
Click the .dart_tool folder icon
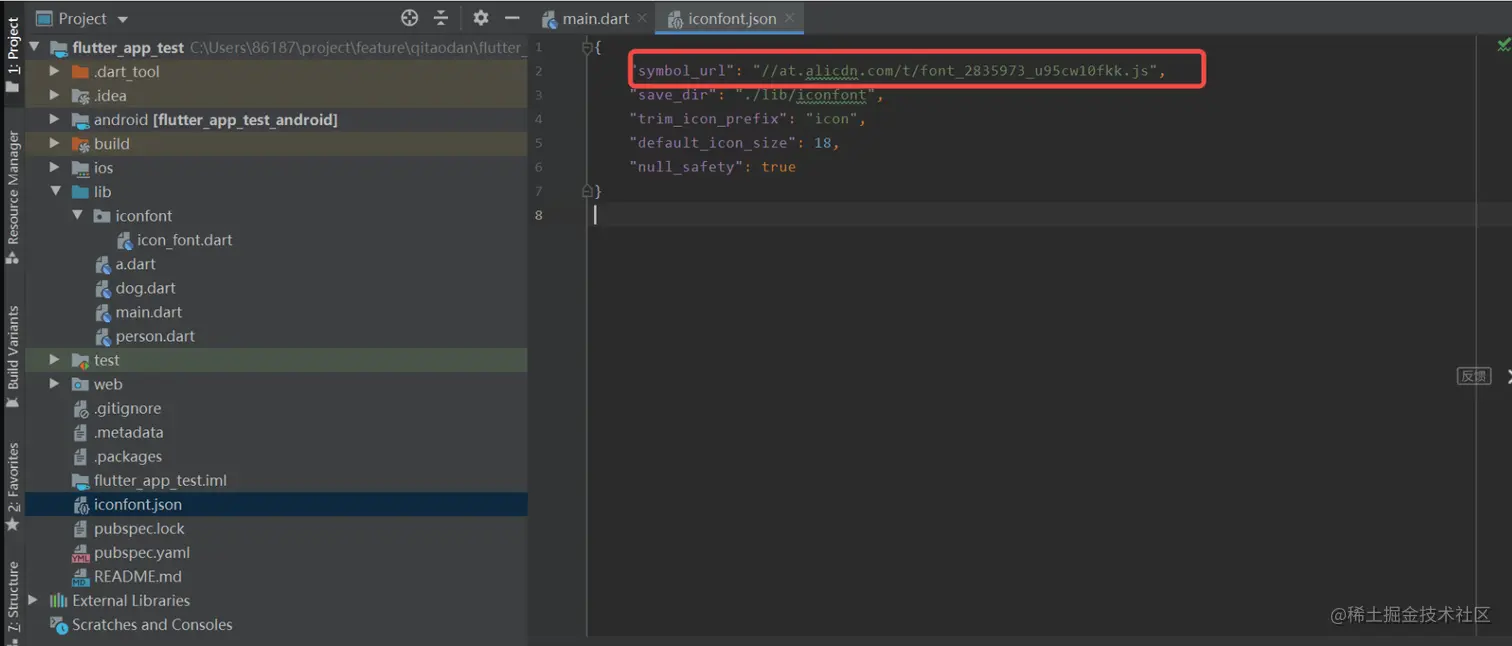pos(81,71)
